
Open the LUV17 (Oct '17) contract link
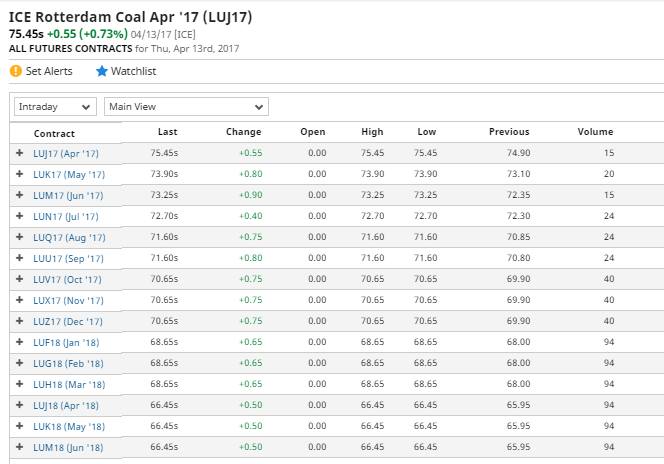tap(67, 279)
